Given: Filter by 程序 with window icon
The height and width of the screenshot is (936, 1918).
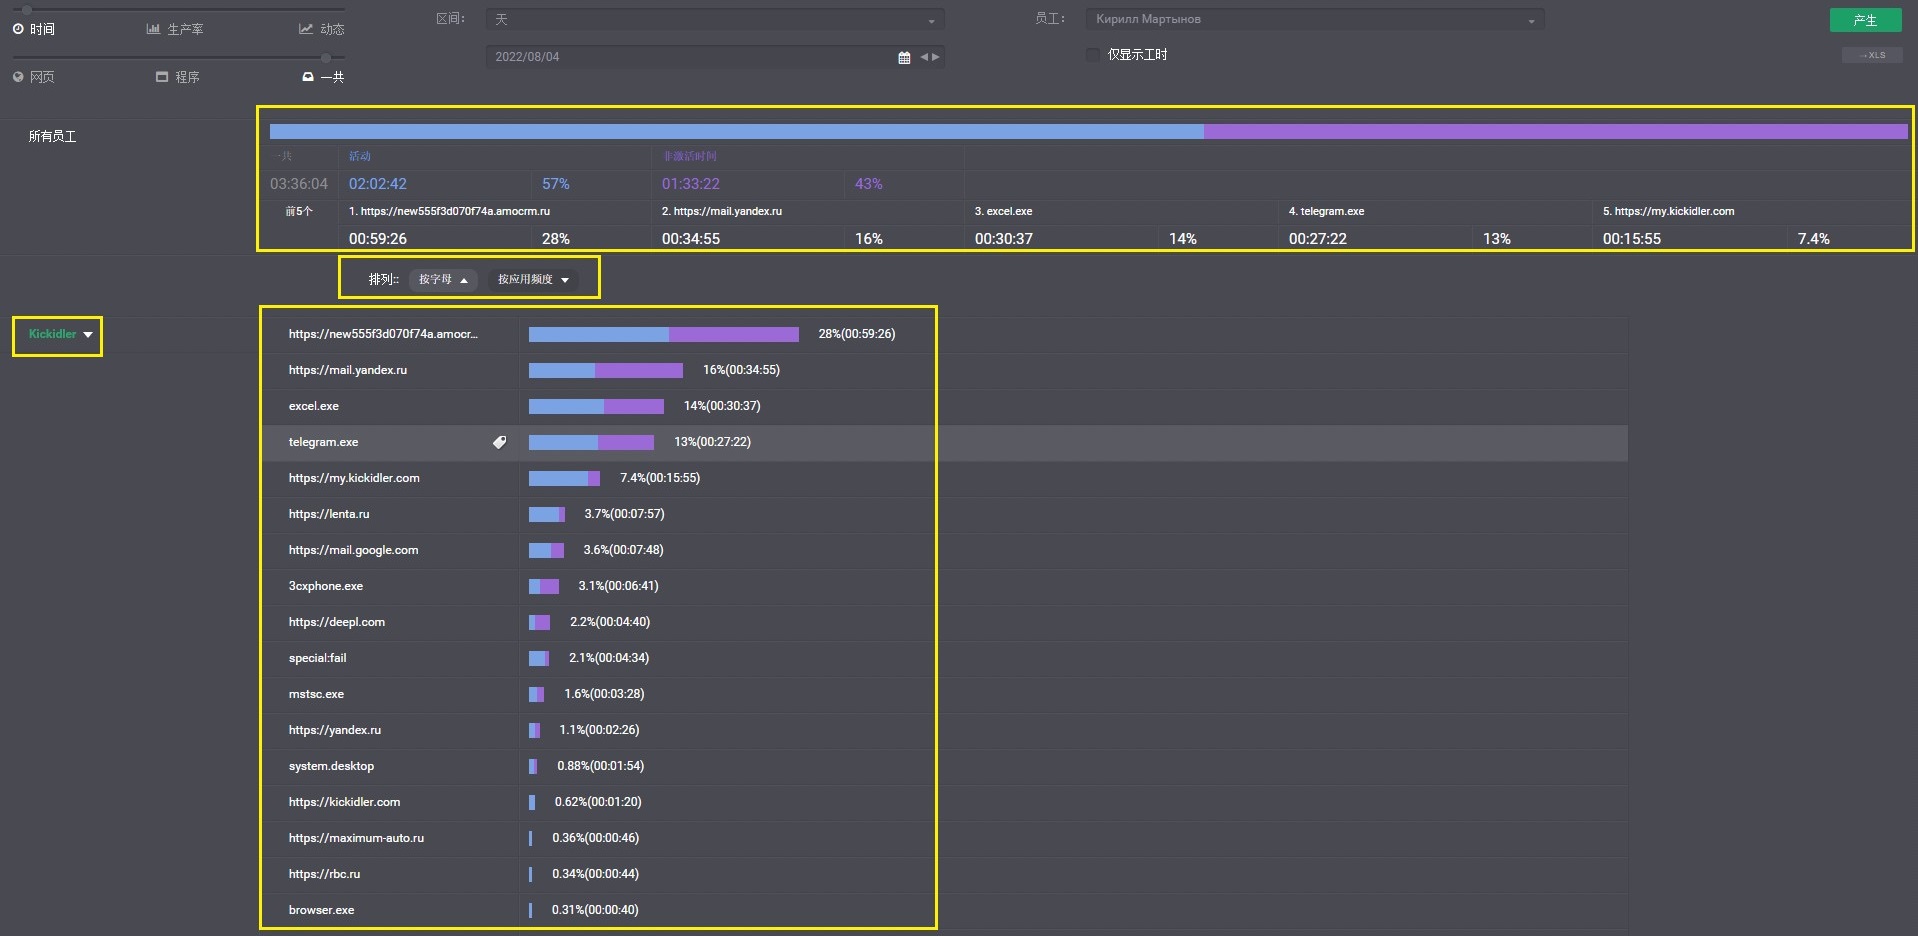Looking at the screenshot, I should coord(178,77).
